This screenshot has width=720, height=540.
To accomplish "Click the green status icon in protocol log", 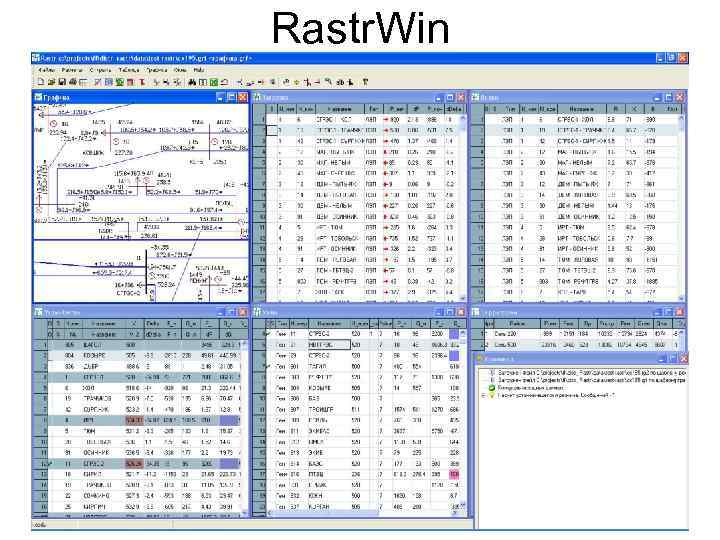I will tap(492, 388).
